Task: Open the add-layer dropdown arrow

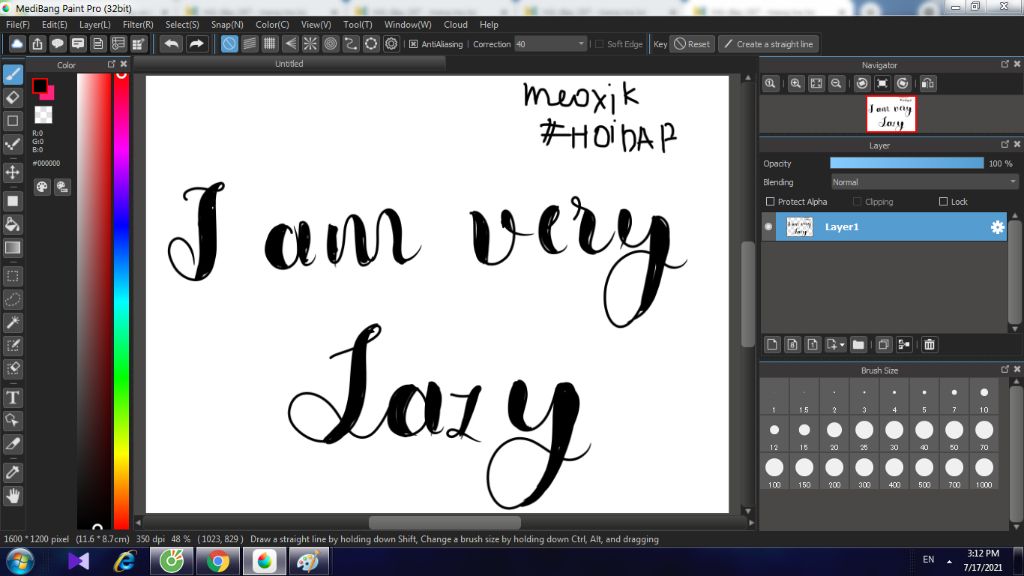Action: tap(842, 344)
